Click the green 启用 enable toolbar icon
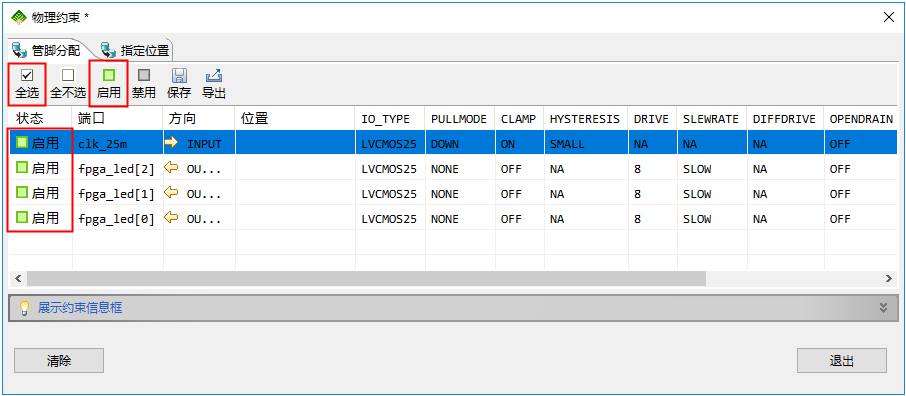 click(x=109, y=75)
